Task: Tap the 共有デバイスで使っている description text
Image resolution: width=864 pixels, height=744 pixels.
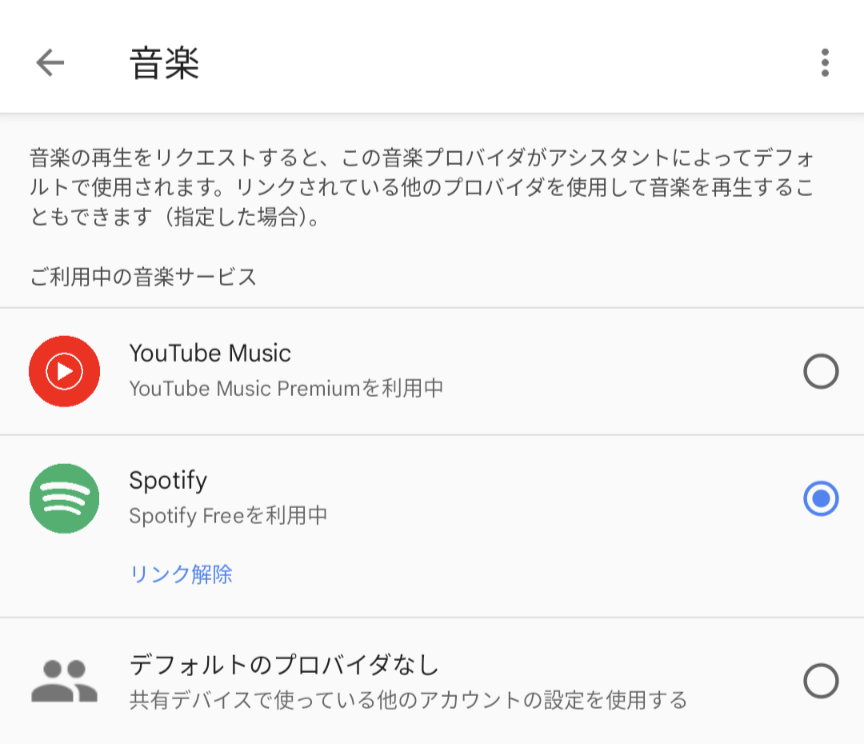Action: tap(408, 700)
